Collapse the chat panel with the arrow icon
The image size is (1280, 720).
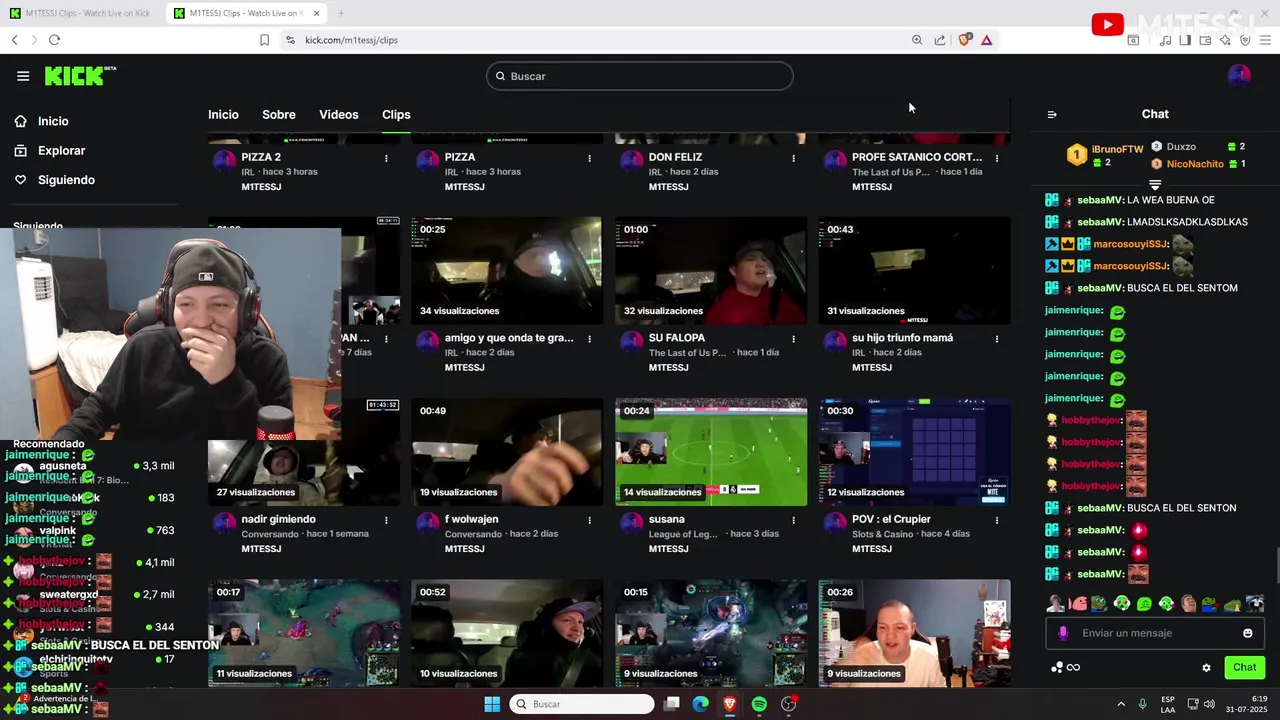point(1052,114)
